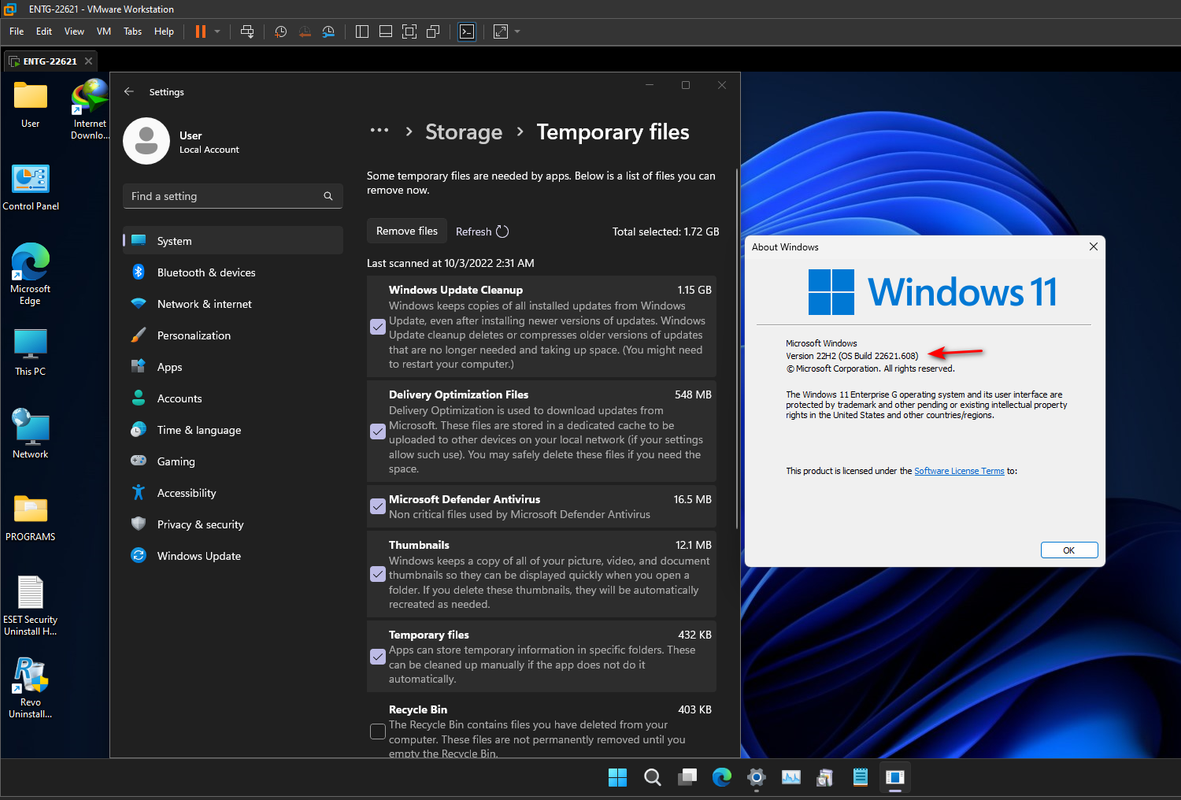This screenshot has width=1181, height=800.
Task: Take a snapshot with the clock-plus icon
Action: 280,32
